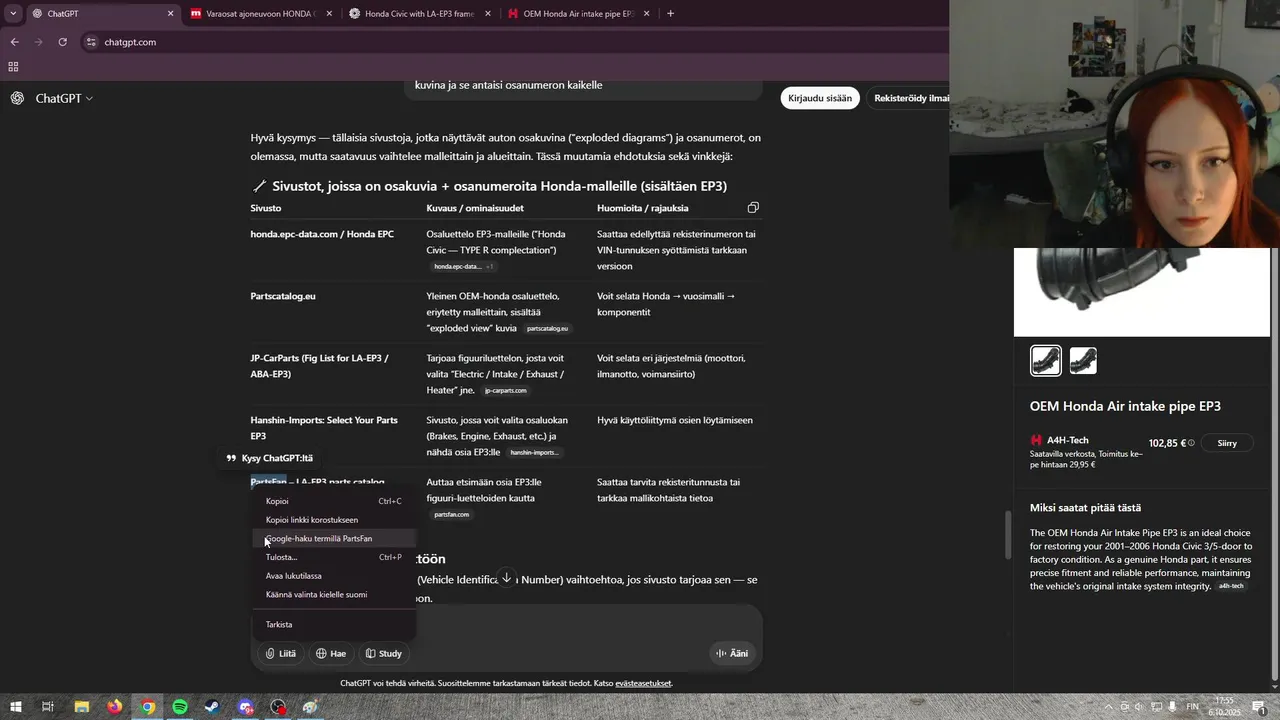Image resolution: width=1280 pixels, height=720 pixels.
Task: Open the partscatalog.eu source chip
Action: tap(547, 328)
